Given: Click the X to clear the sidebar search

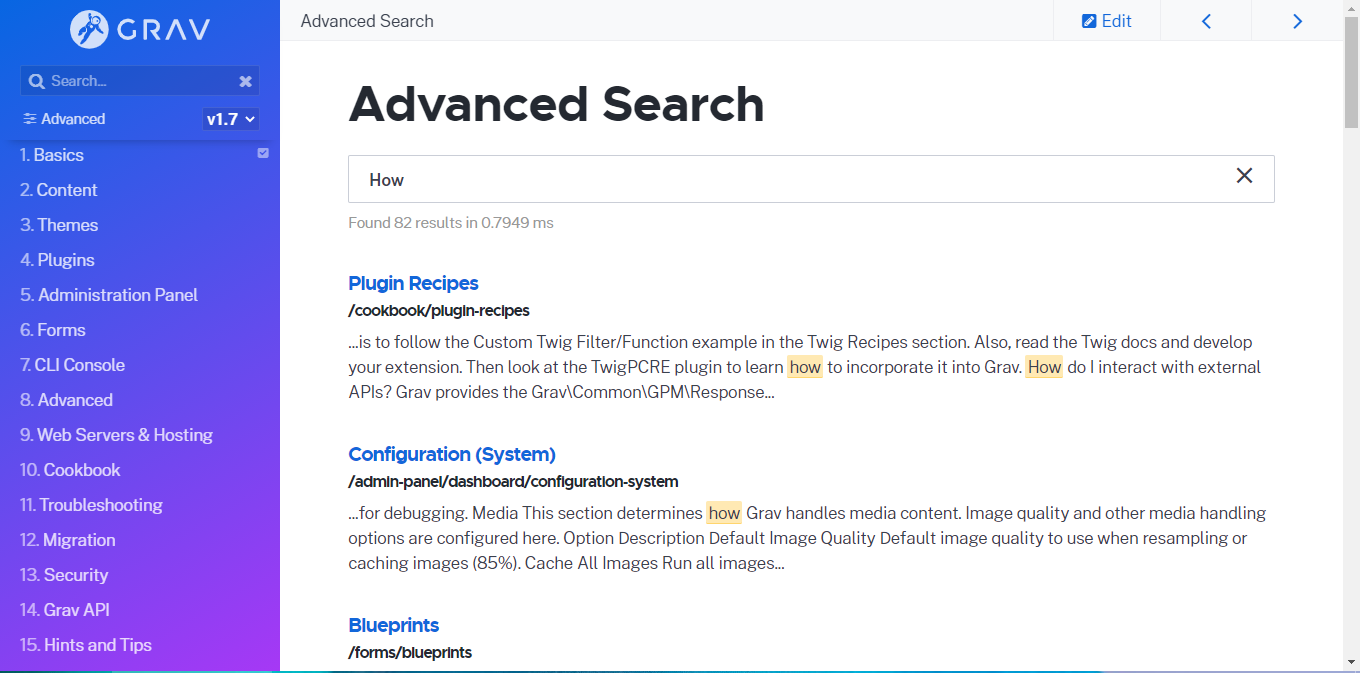Looking at the screenshot, I should (x=246, y=80).
